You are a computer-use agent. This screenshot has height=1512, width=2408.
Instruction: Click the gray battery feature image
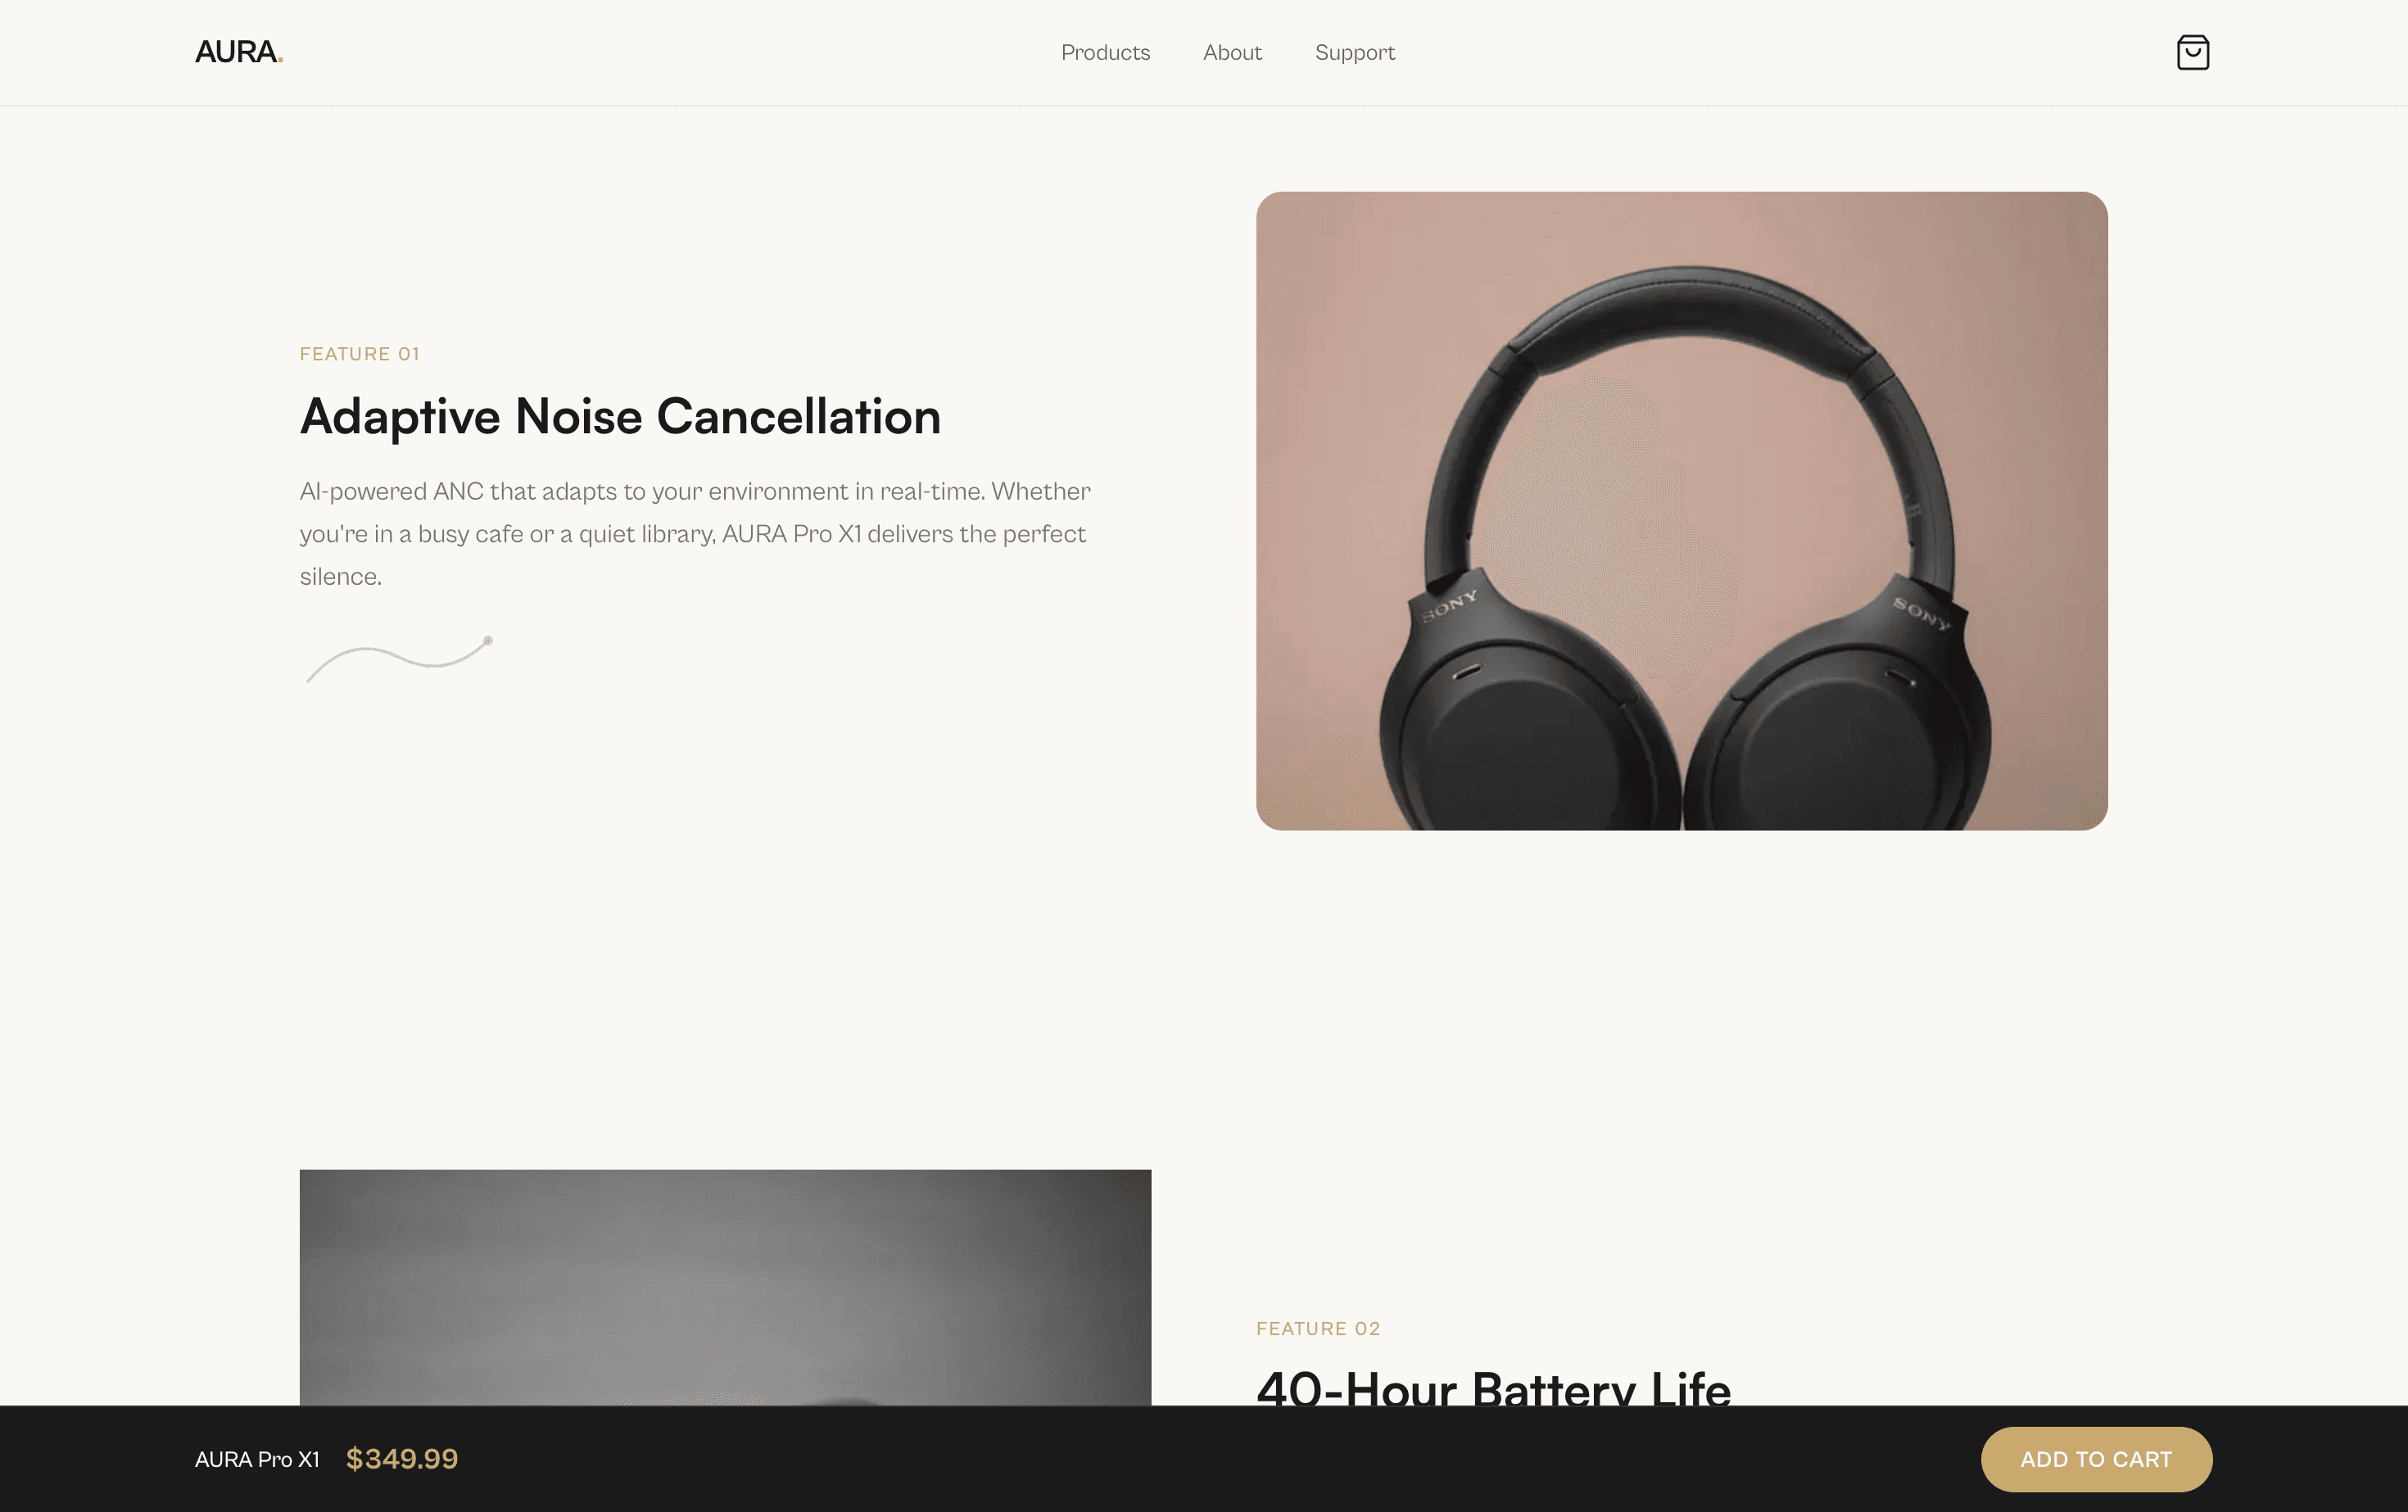pos(725,1288)
